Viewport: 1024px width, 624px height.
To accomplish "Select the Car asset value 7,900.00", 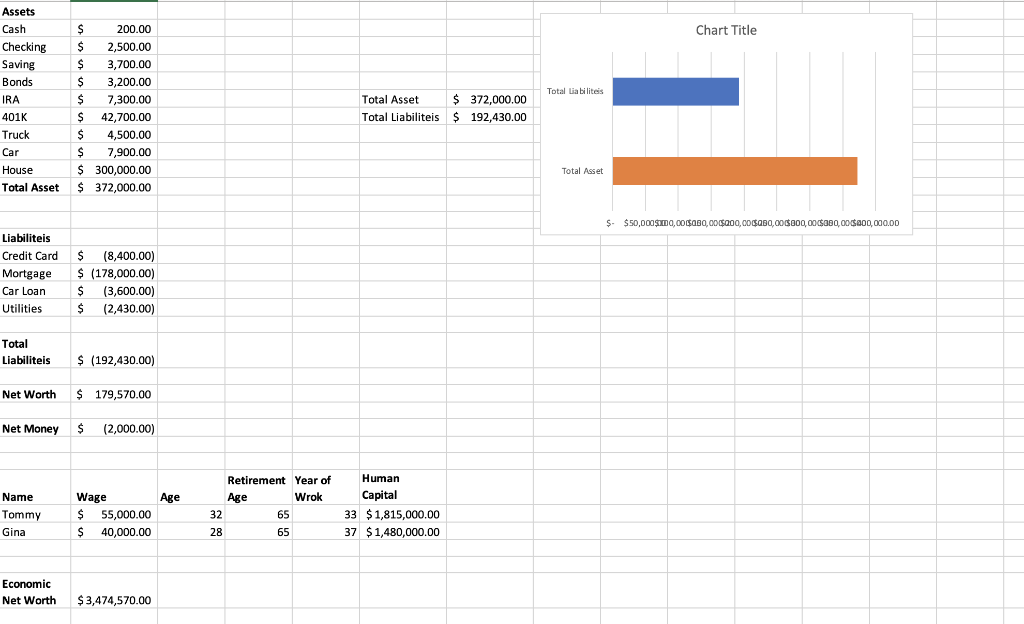I will pyautogui.click(x=114, y=152).
